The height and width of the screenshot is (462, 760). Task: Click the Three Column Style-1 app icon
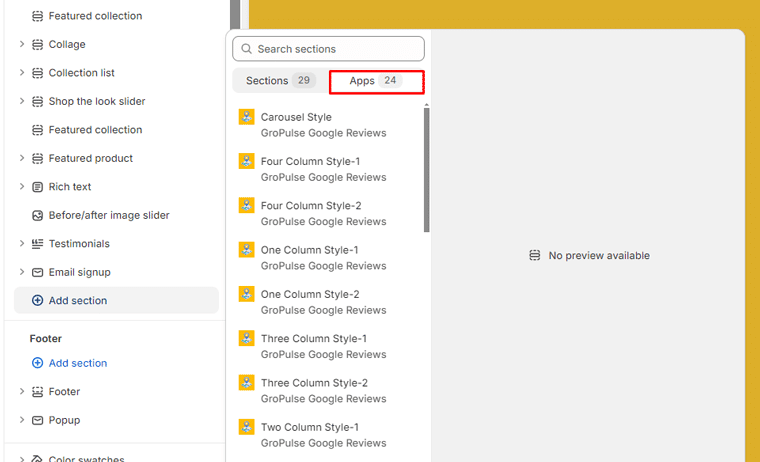(x=247, y=338)
